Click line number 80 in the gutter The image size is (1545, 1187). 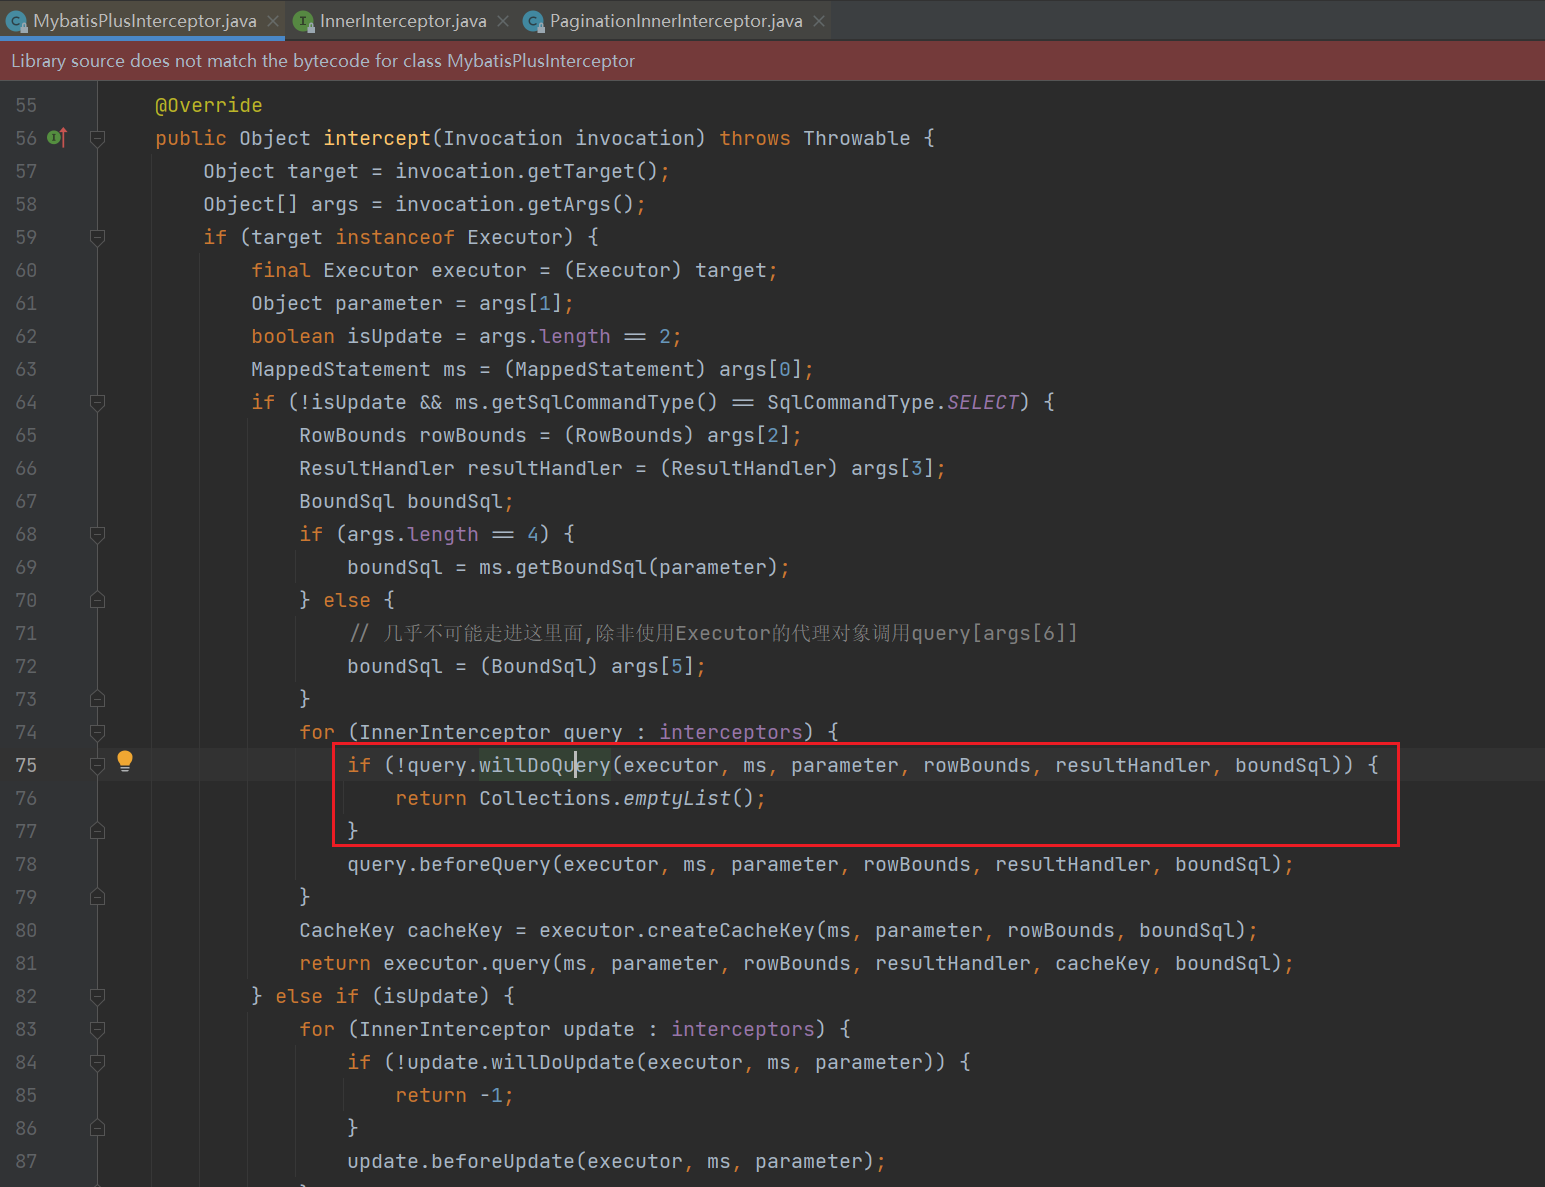(x=26, y=930)
